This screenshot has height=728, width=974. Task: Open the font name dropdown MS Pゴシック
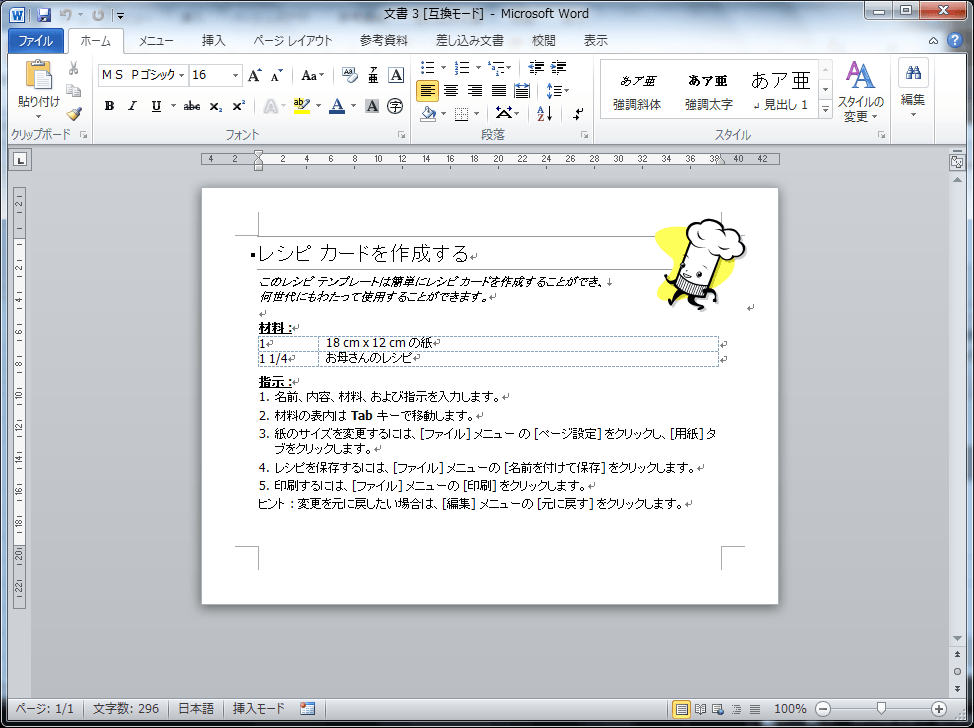(x=182, y=75)
